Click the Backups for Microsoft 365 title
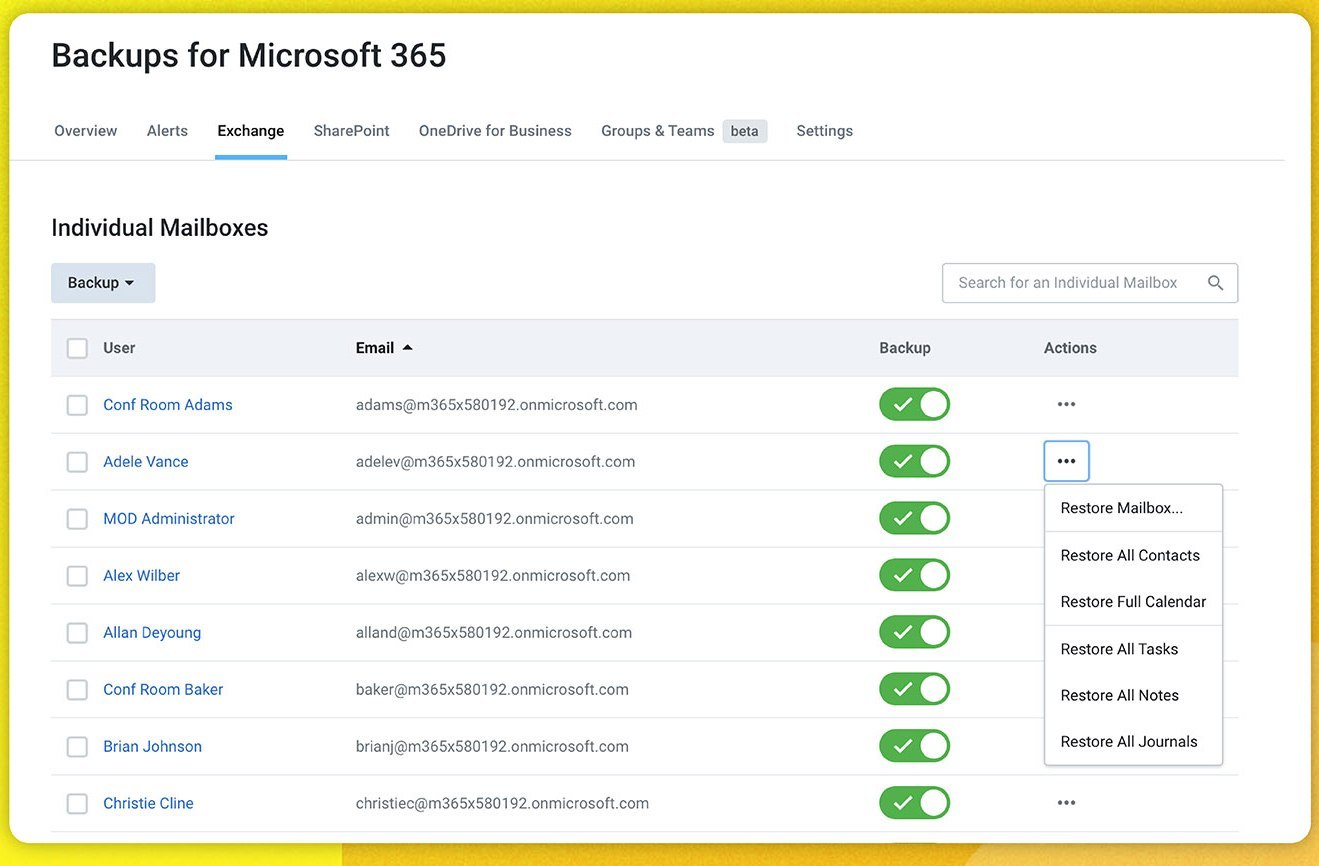Viewport: 1319px width, 866px height. (249, 55)
